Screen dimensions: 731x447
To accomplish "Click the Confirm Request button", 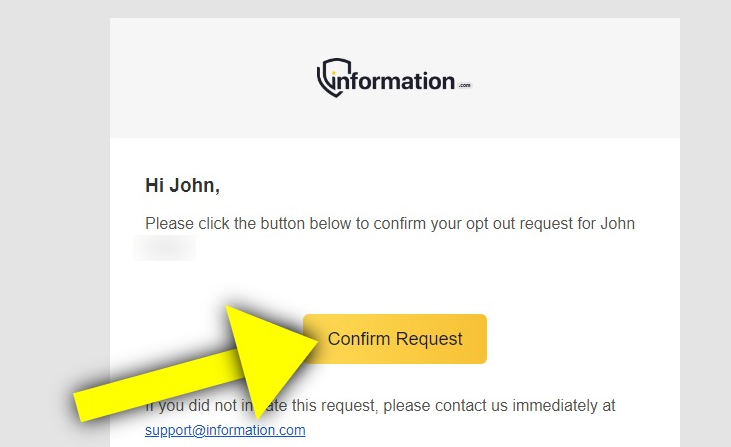I will [x=395, y=339].
